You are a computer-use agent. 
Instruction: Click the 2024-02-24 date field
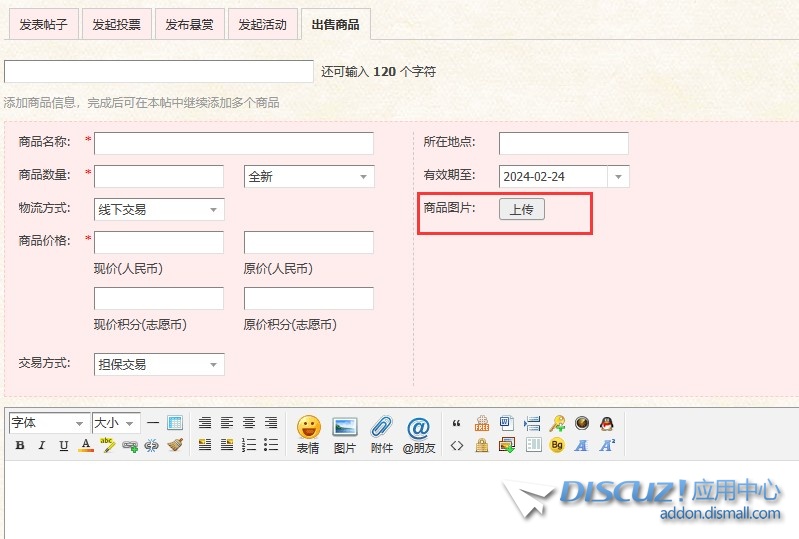coord(553,177)
